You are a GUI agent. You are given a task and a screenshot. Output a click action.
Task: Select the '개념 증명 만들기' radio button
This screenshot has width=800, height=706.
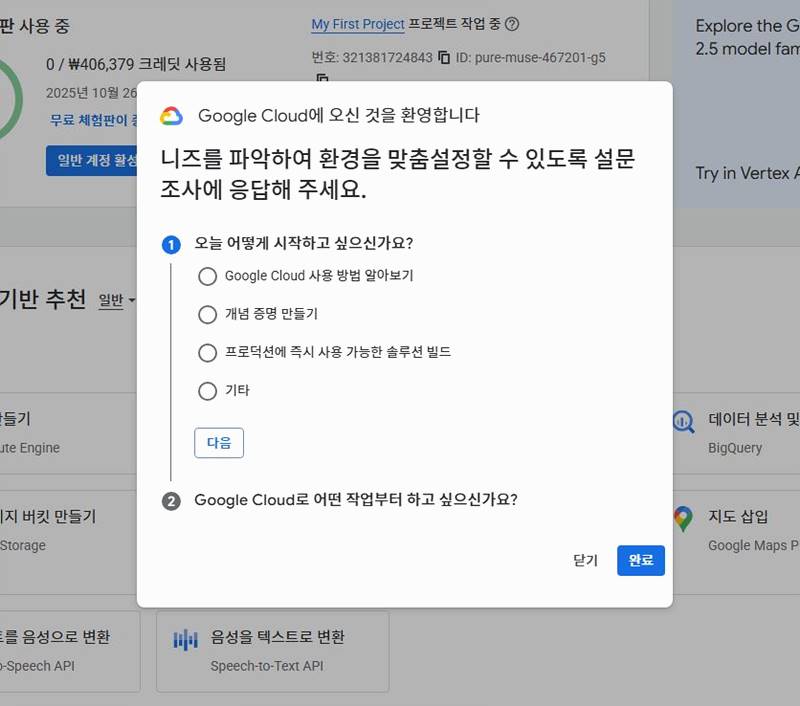click(x=207, y=314)
